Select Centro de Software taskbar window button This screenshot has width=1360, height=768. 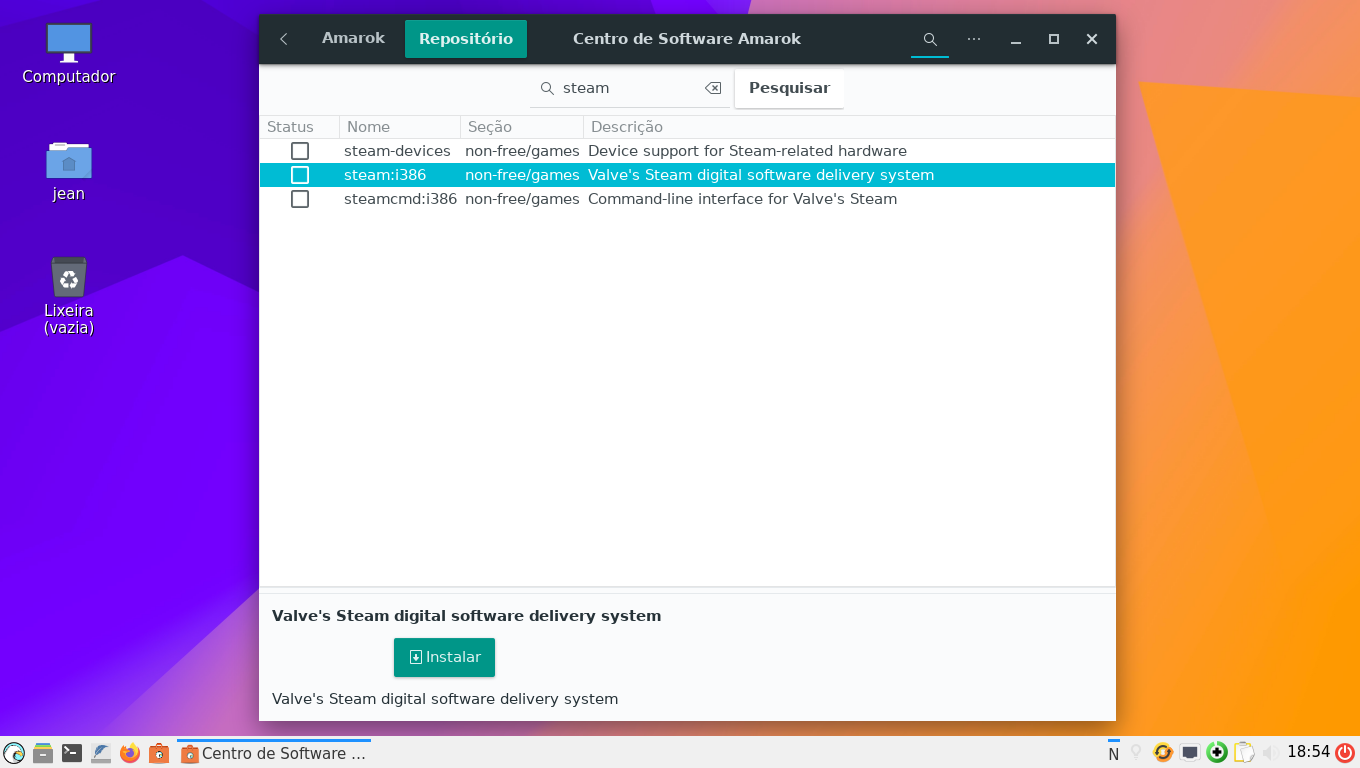click(274, 753)
